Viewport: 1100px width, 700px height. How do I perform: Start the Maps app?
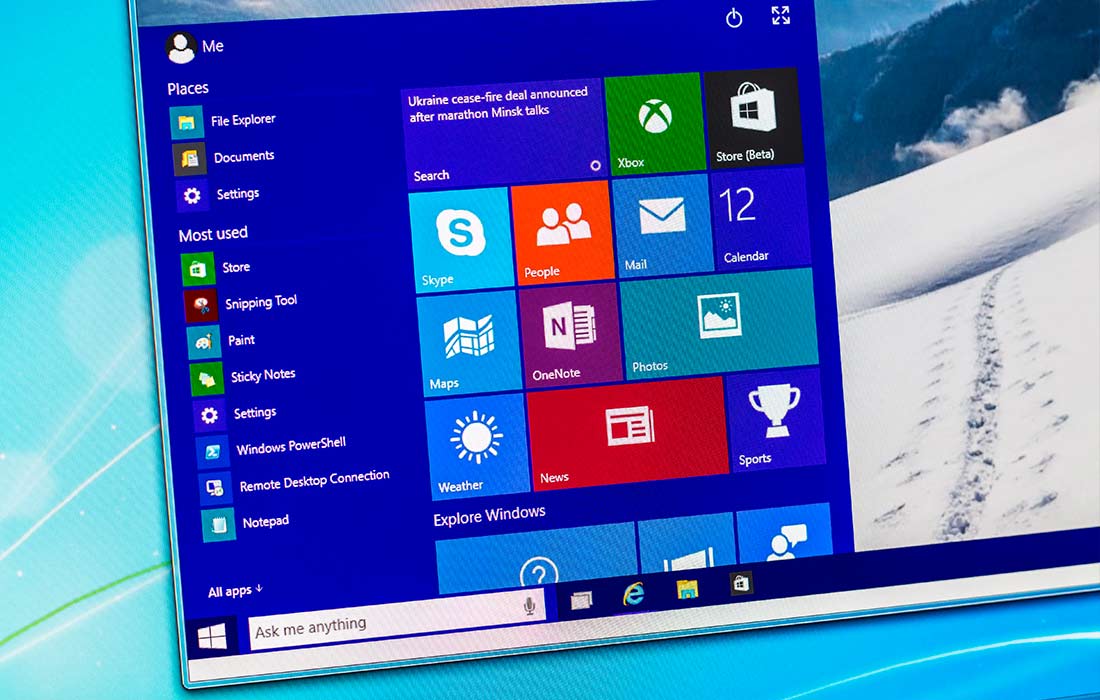(x=468, y=335)
